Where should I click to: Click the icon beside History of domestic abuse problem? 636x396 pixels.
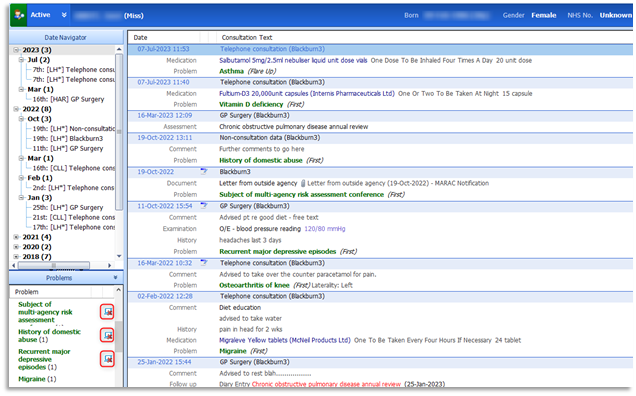(x=107, y=335)
